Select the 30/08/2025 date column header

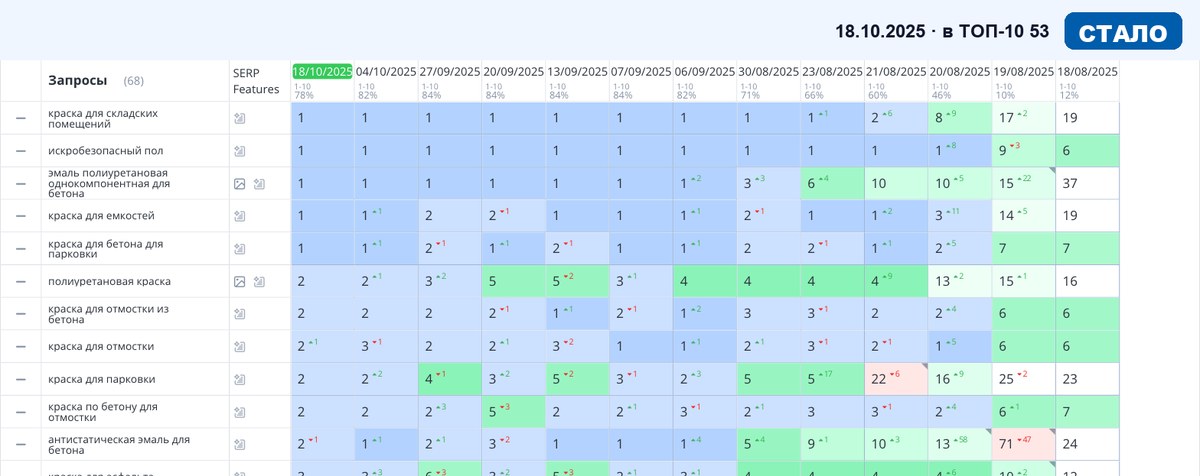[x=769, y=71]
